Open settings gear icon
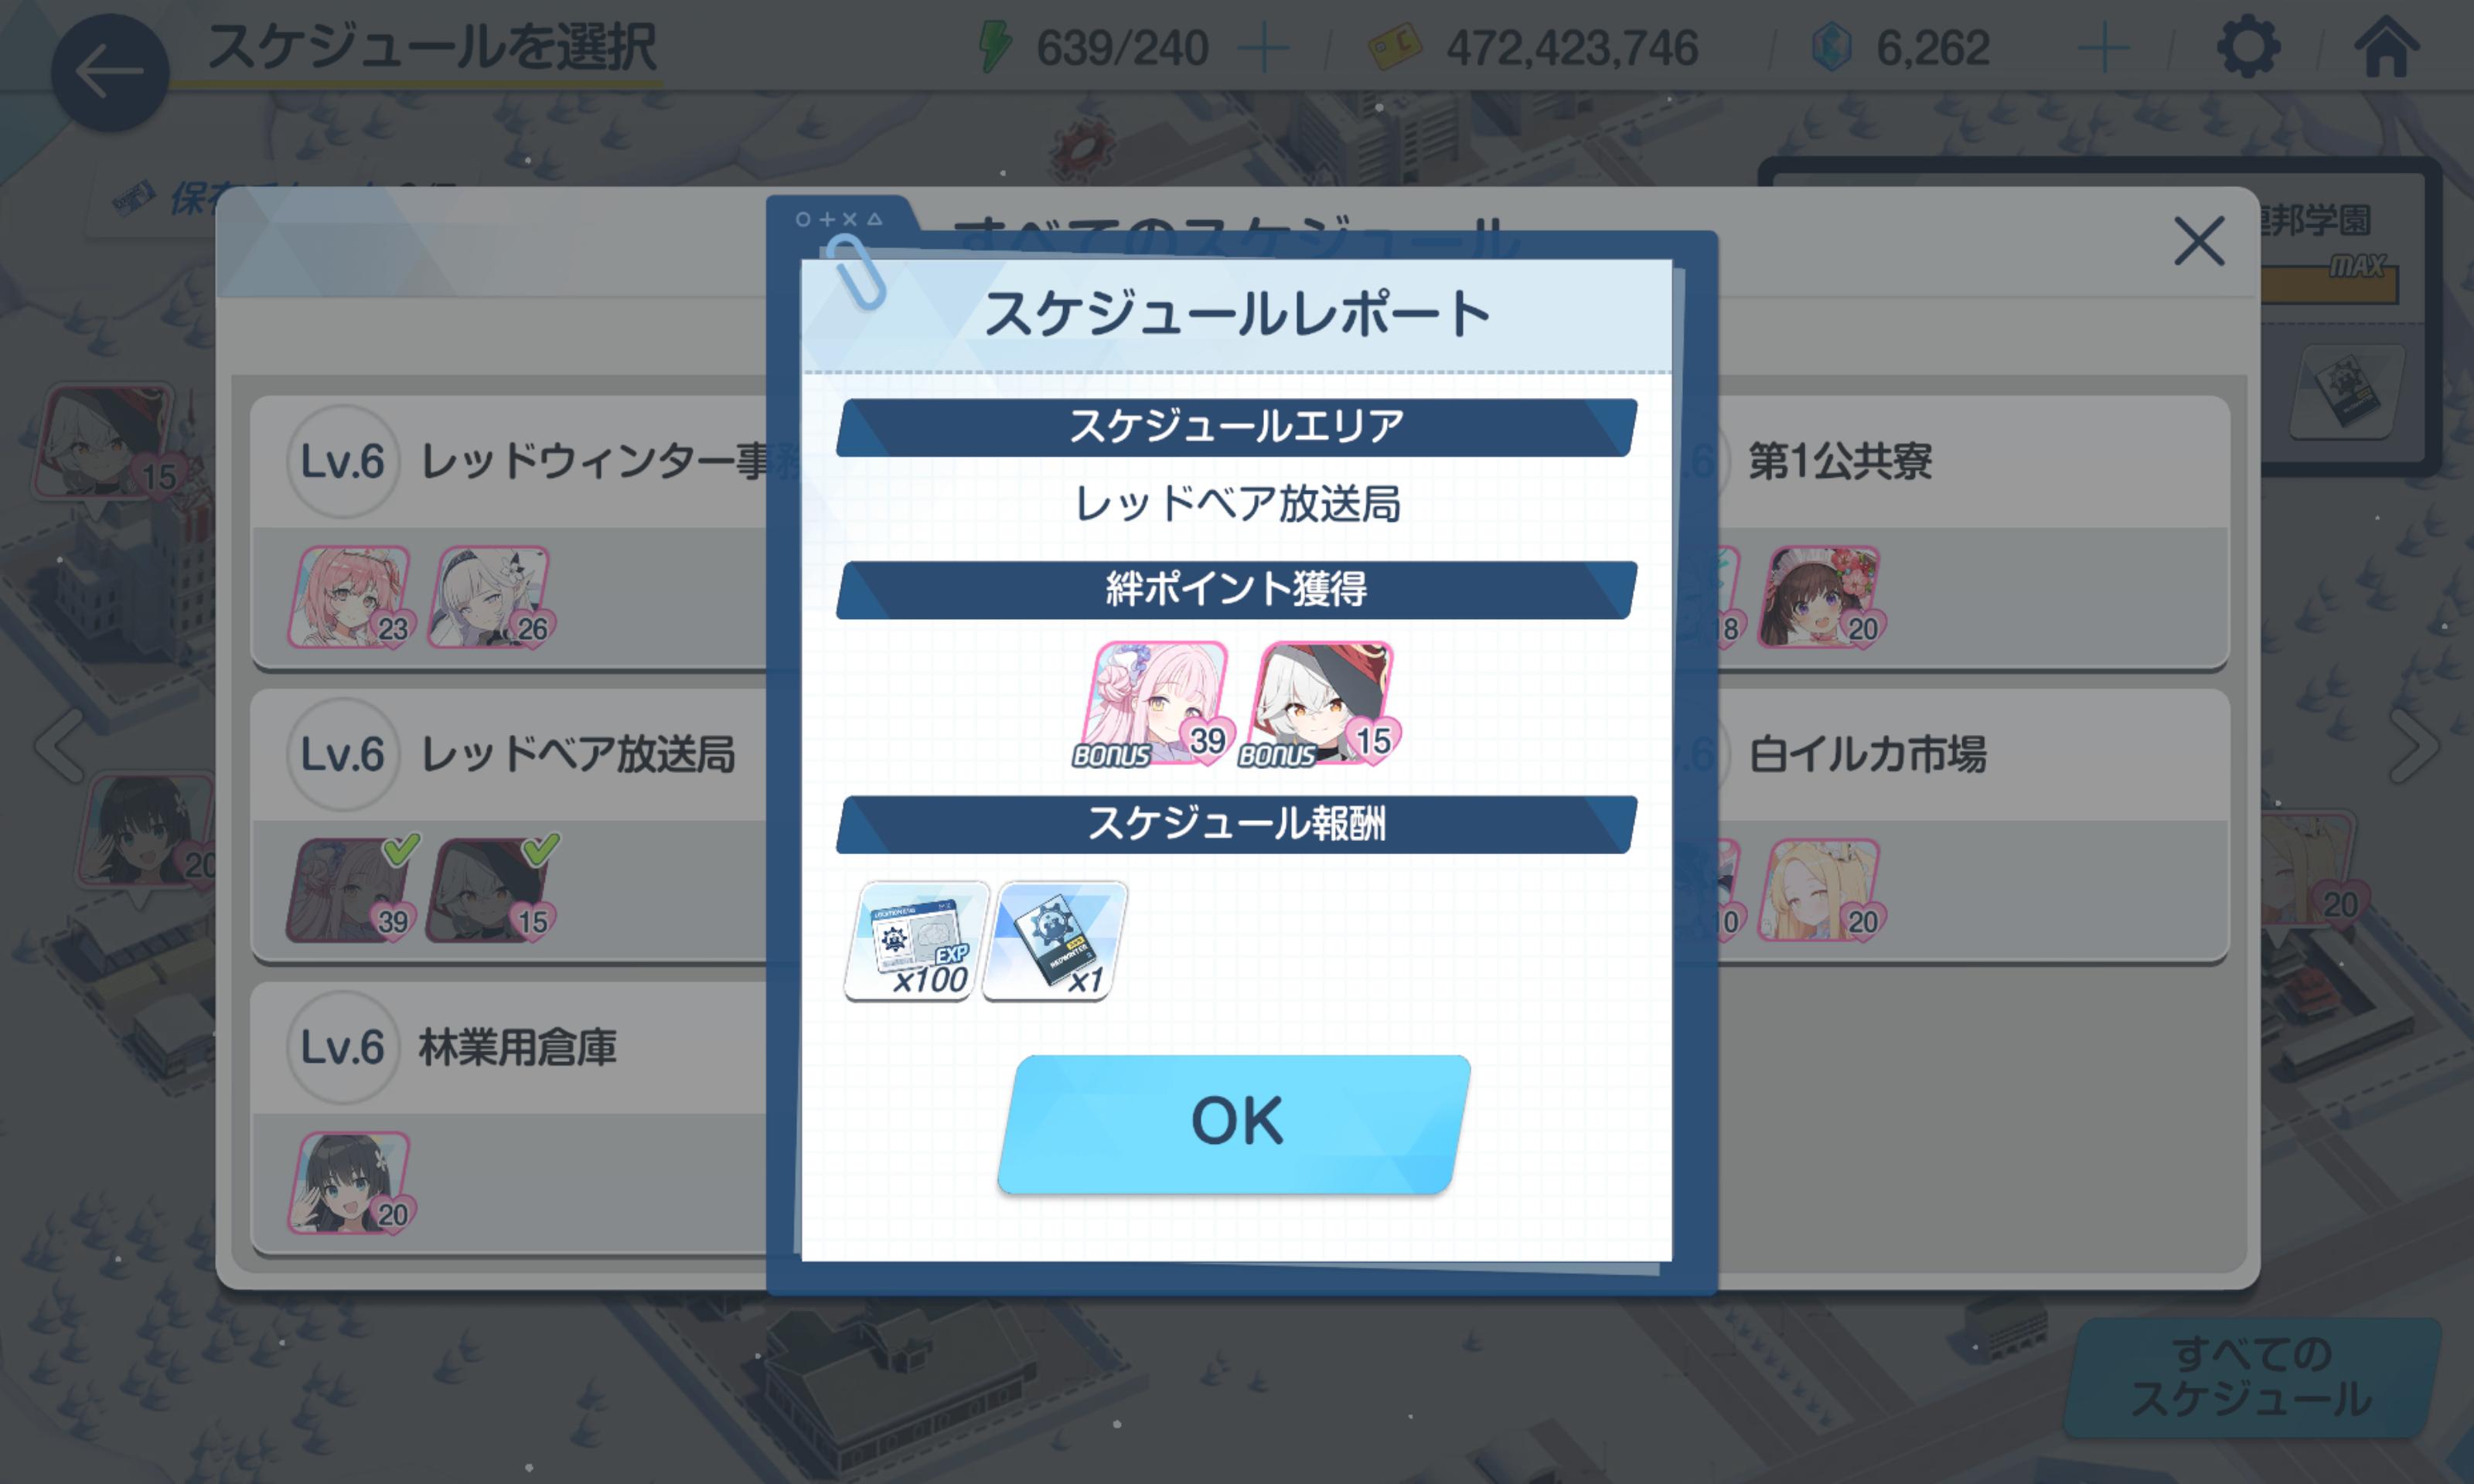The height and width of the screenshot is (1484, 2474). 2248,47
